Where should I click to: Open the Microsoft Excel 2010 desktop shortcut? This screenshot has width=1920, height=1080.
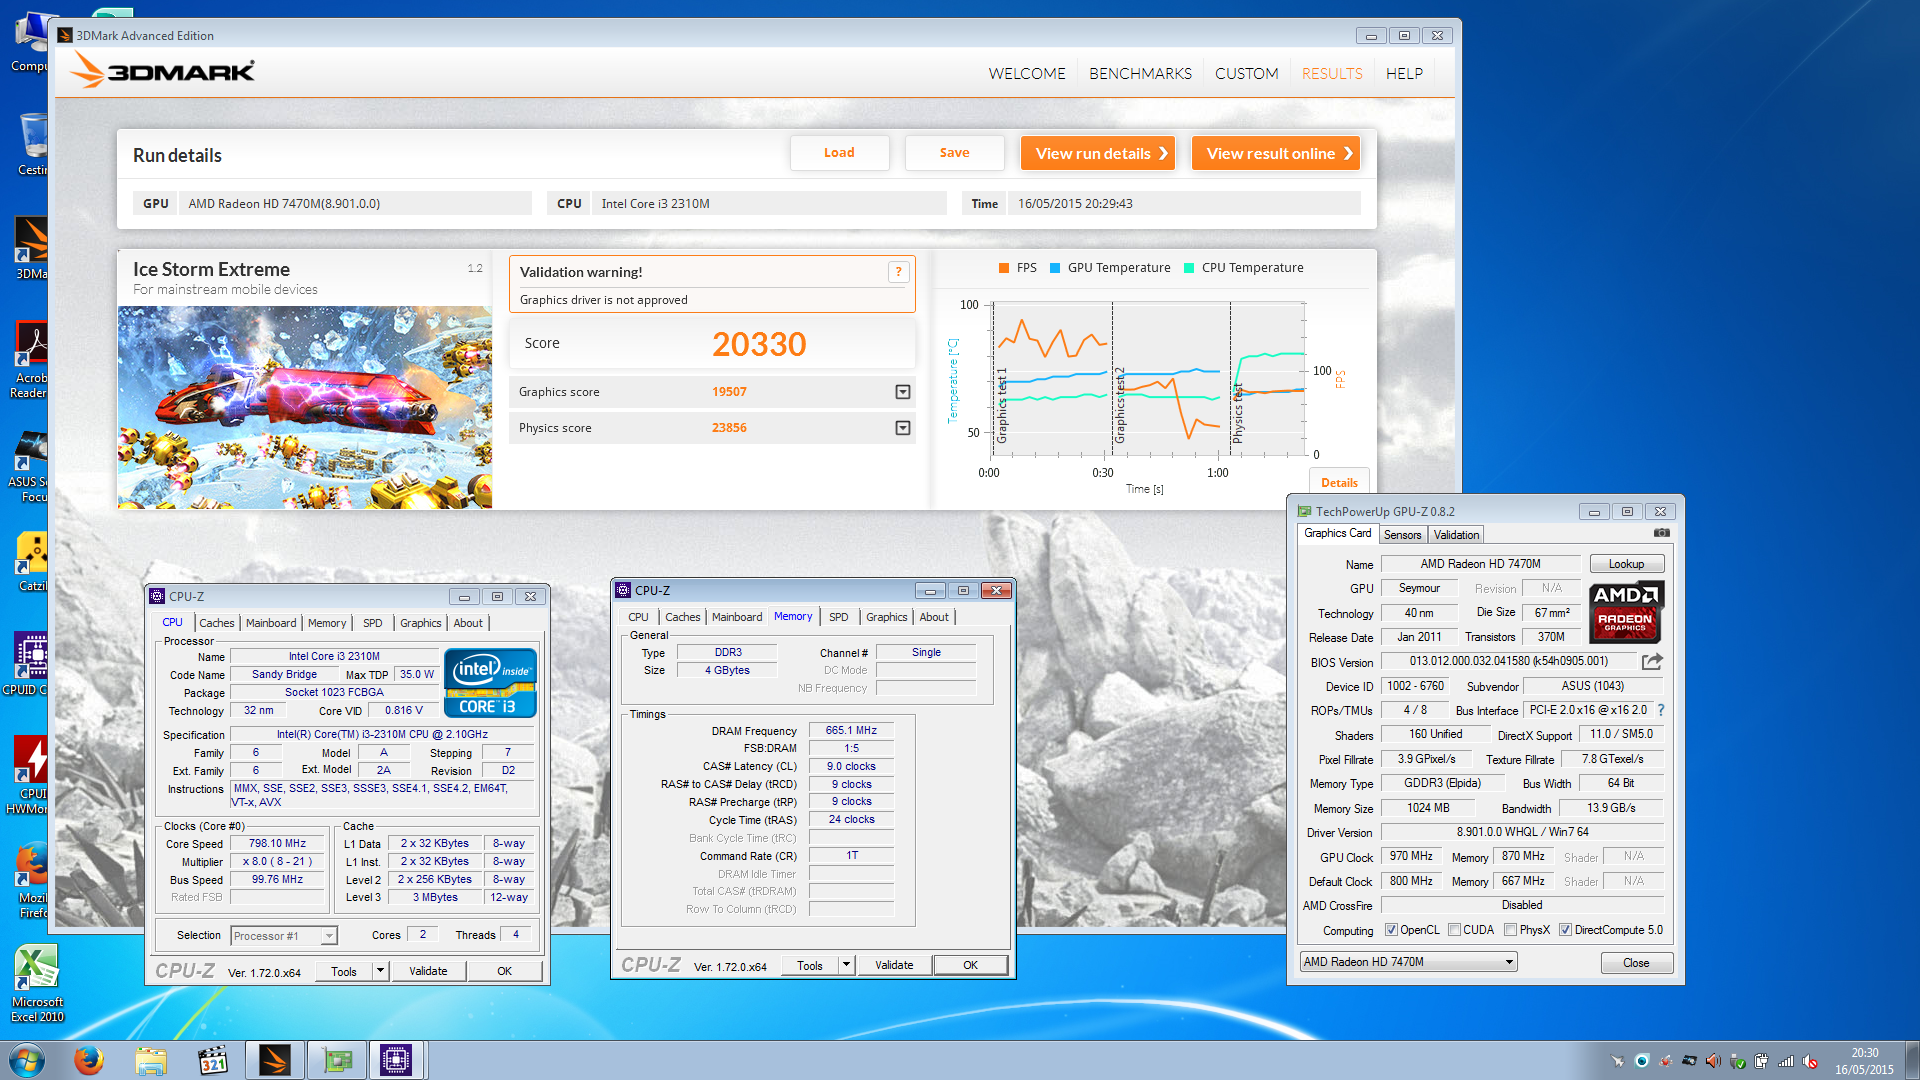pyautogui.click(x=37, y=984)
